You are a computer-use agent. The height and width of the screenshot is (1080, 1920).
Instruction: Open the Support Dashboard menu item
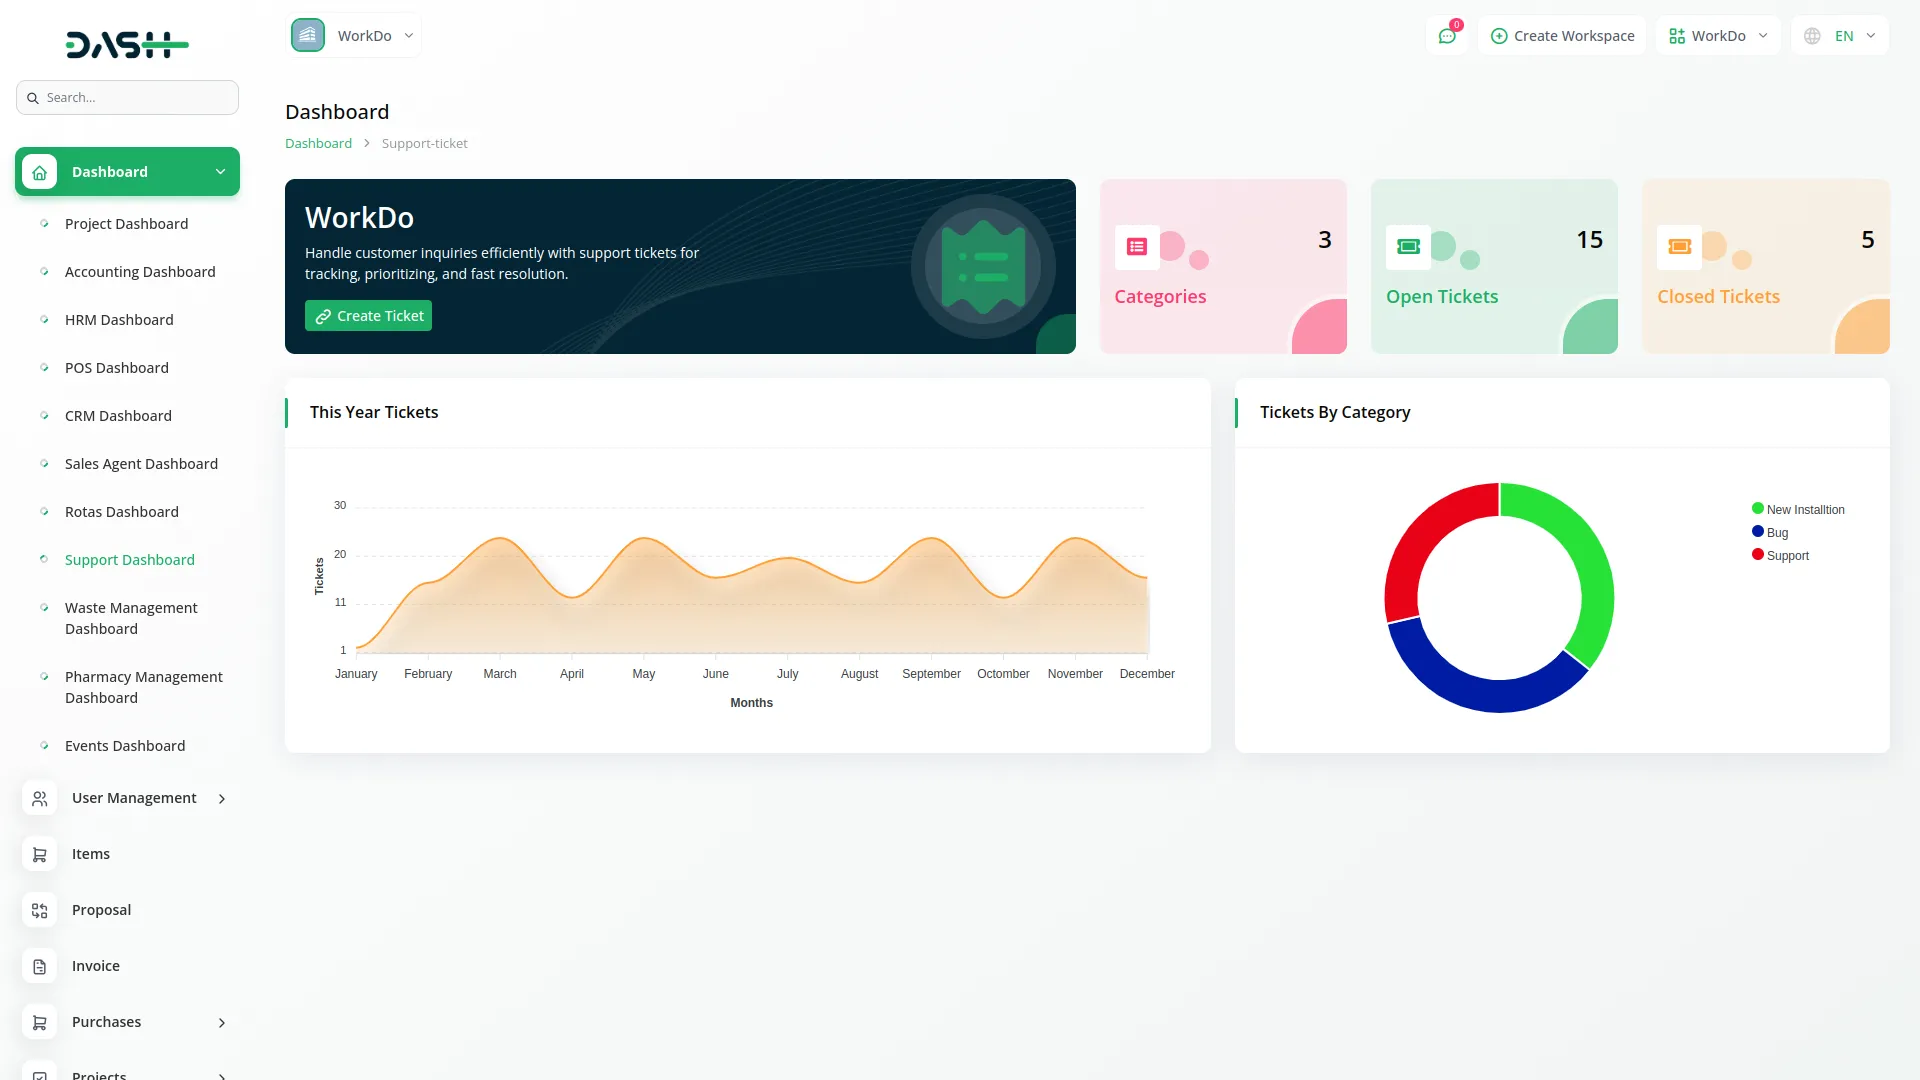[x=130, y=560]
